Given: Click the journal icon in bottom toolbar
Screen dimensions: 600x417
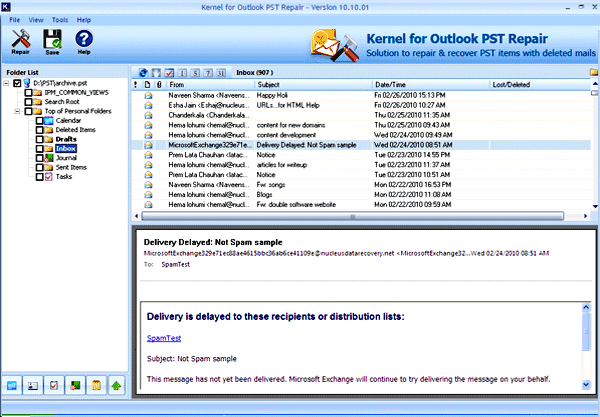Looking at the screenshot, I should (75, 386).
